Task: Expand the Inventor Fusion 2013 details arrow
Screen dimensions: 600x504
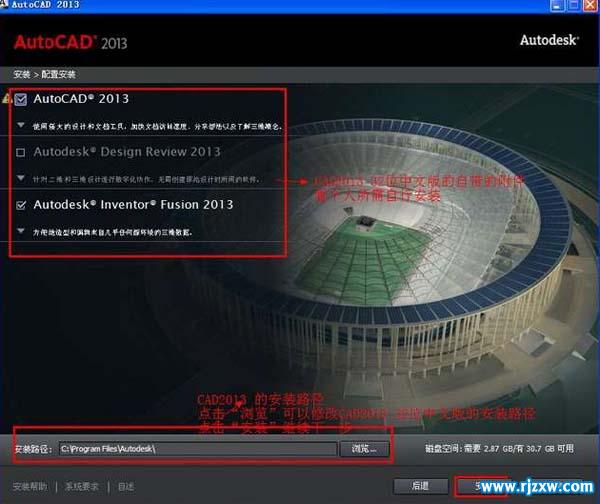Action: point(21,231)
